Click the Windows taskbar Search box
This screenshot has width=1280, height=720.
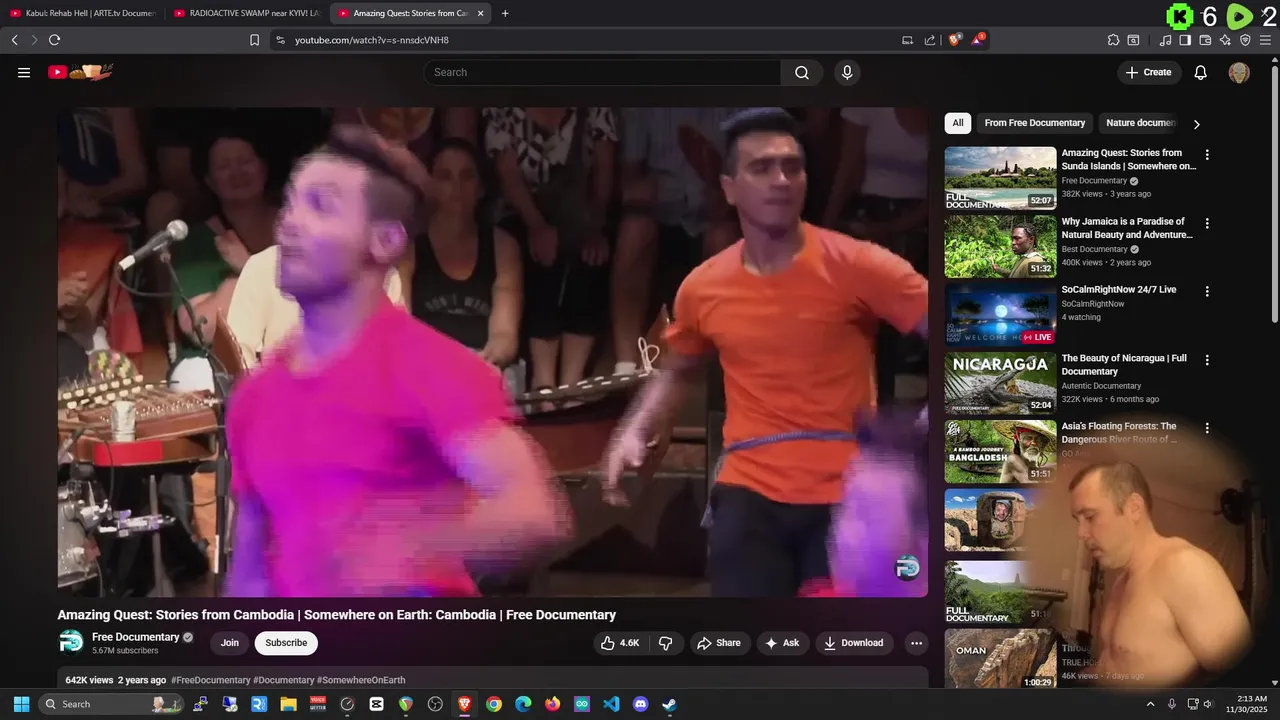[110, 704]
